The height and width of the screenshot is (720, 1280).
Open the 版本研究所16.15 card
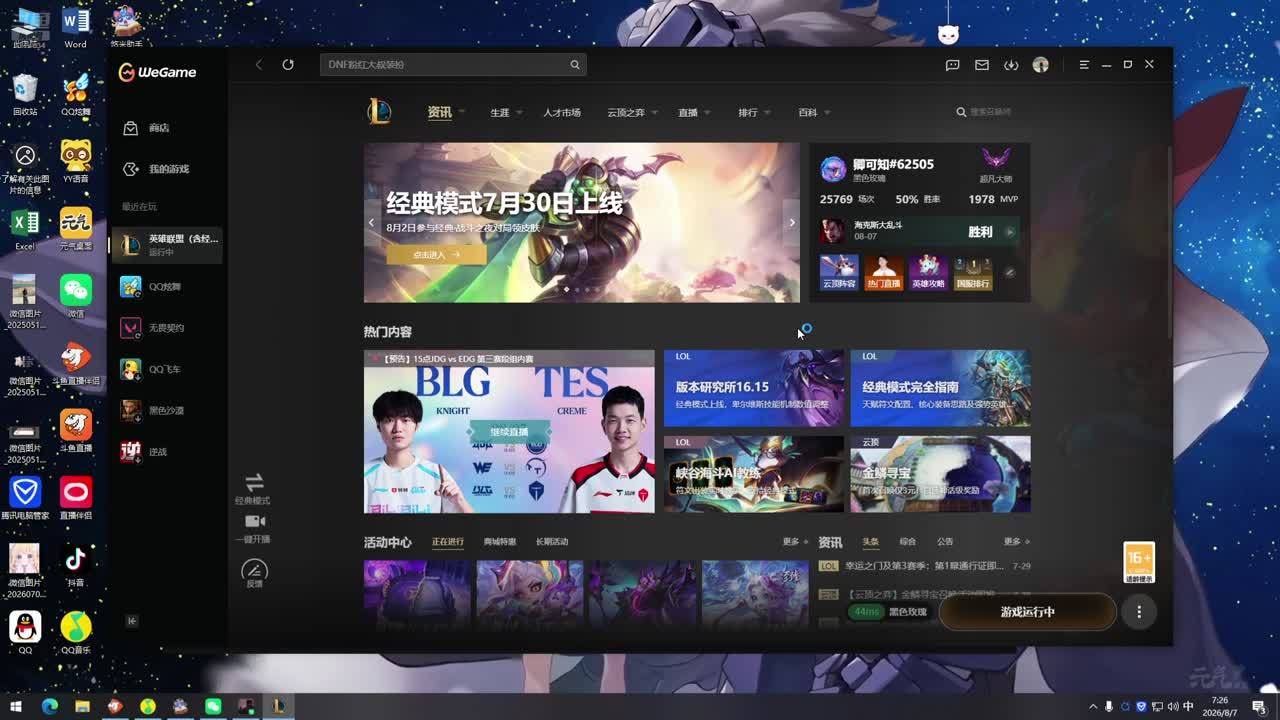coord(754,388)
